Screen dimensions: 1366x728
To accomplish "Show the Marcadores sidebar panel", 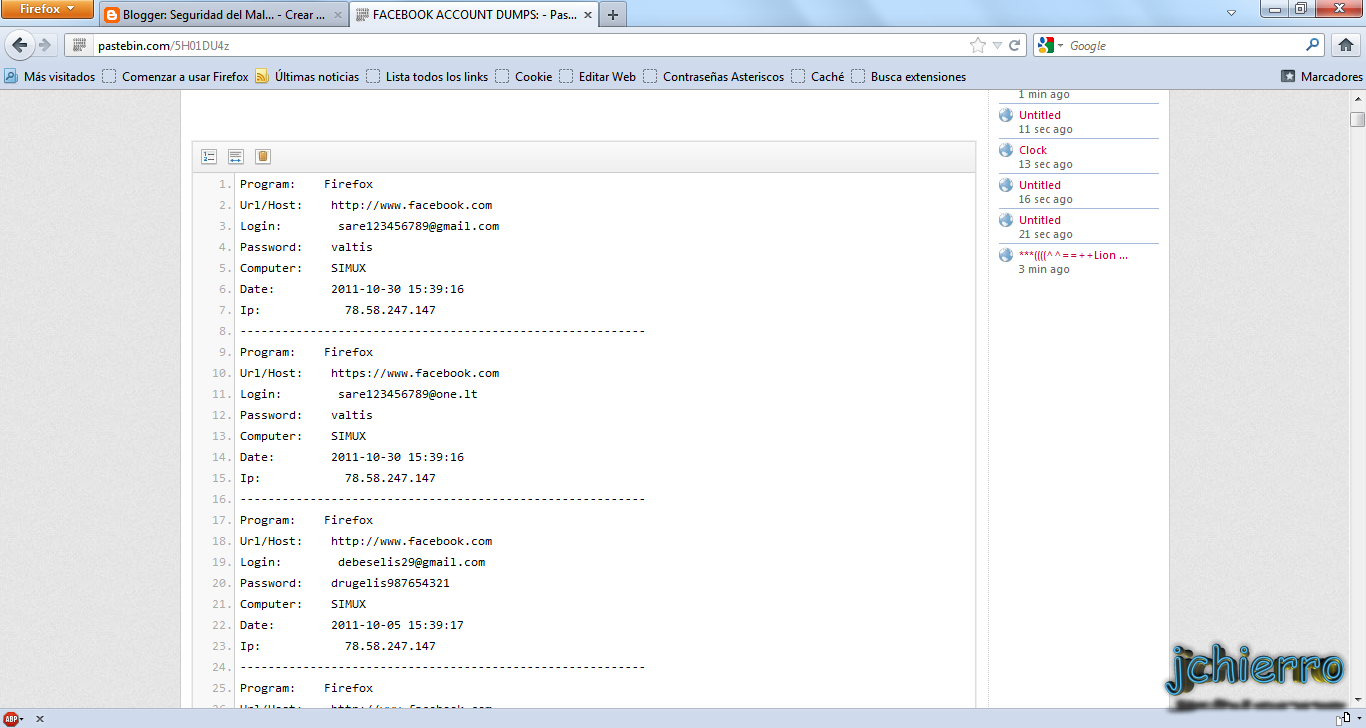I will (x=1322, y=75).
